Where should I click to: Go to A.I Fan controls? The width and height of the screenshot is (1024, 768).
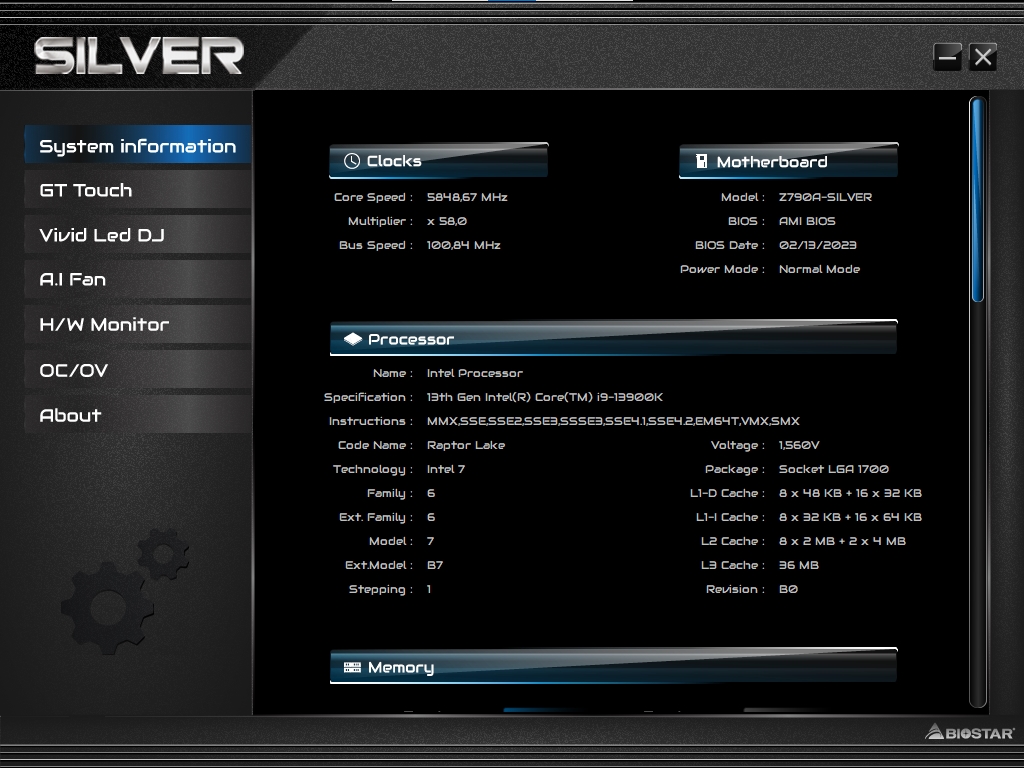click(138, 280)
